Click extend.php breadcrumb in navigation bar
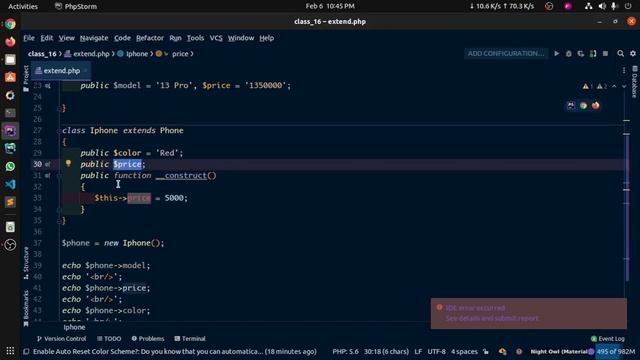This screenshot has height=360, width=640. pyautogui.click(x=87, y=54)
